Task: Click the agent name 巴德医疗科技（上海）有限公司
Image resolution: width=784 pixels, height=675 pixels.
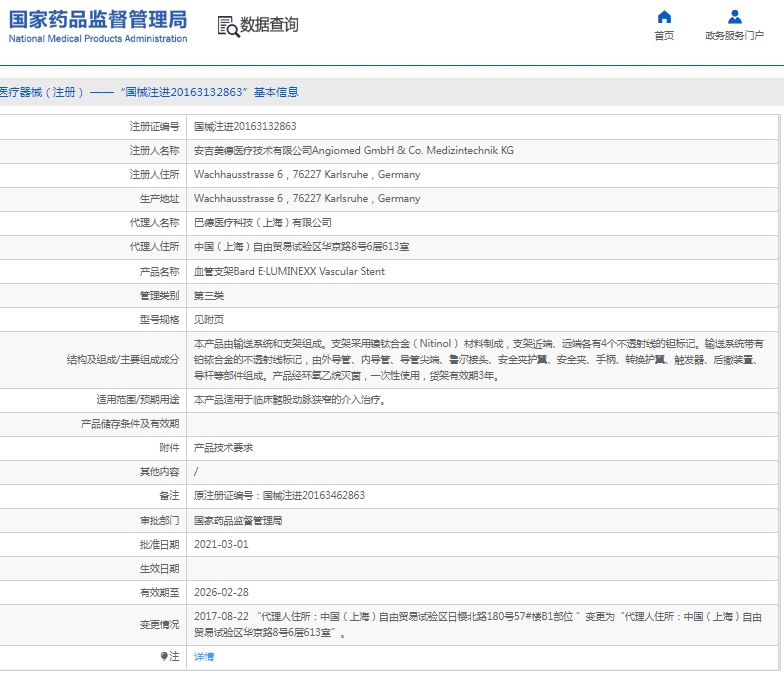Action: pos(262,222)
